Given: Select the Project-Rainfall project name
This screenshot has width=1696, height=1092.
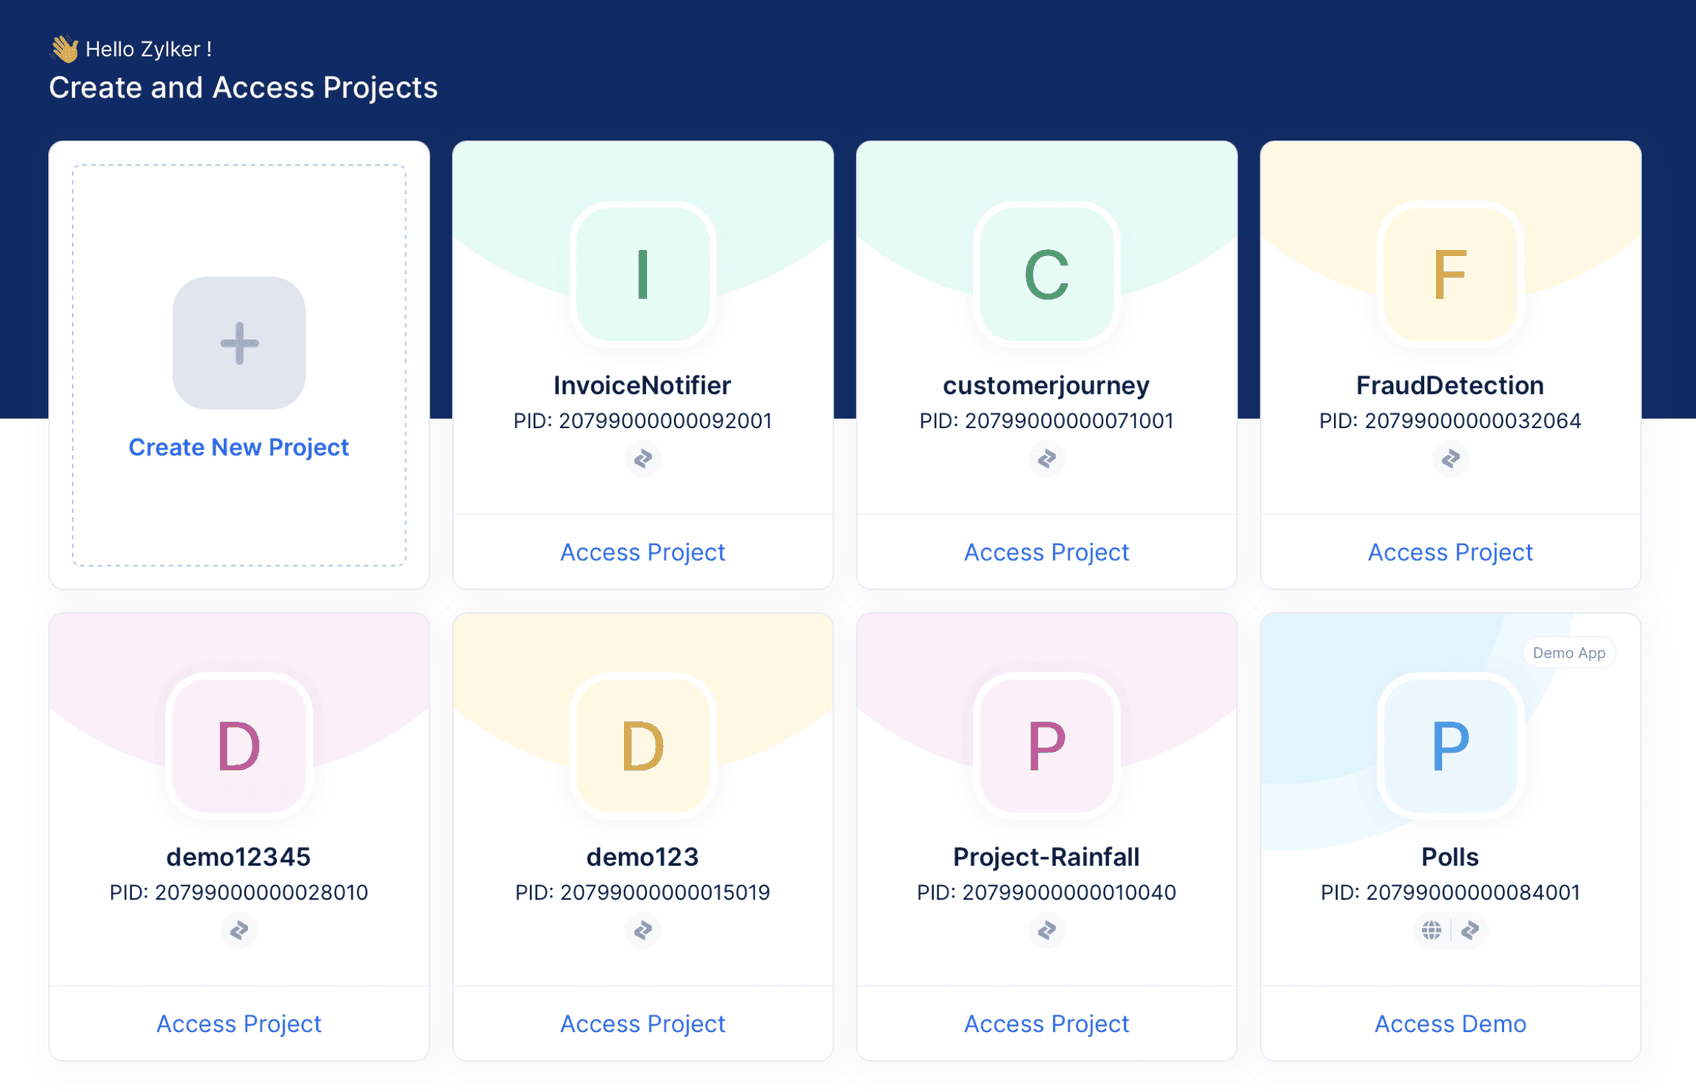Looking at the screenshot, I should point(1047,857).
